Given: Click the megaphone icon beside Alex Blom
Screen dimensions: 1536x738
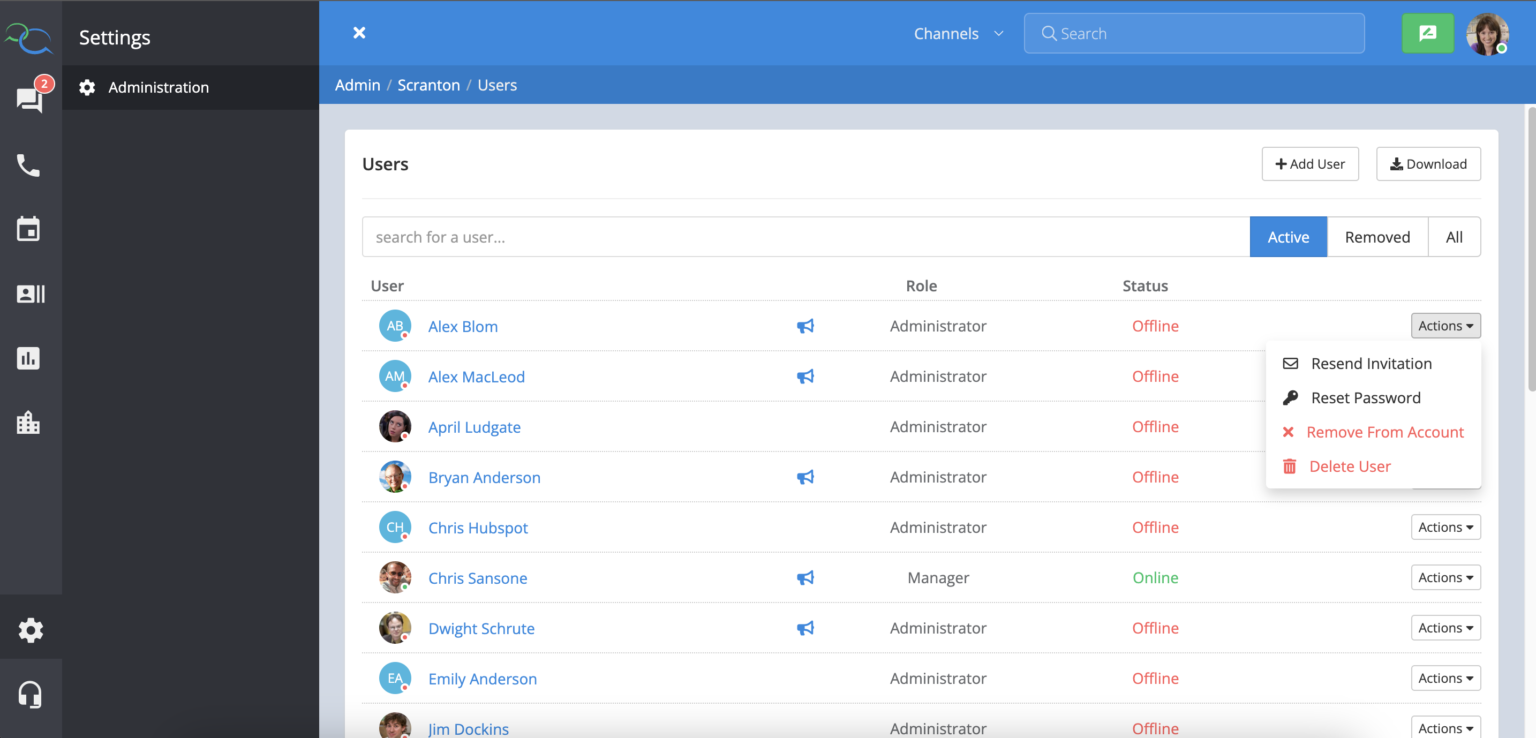Looking at the screenshot, I should (805, 326).
